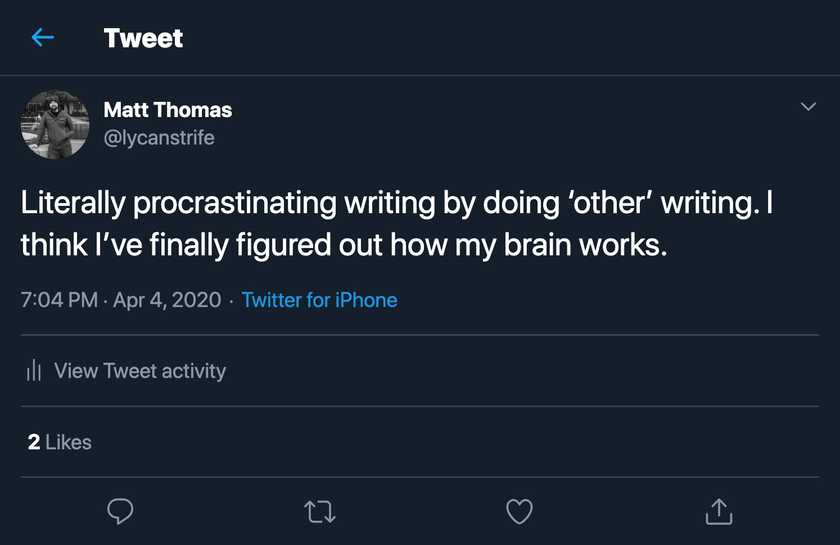
Task: Click the tweet line about brain works
Action: click(343, 245)
